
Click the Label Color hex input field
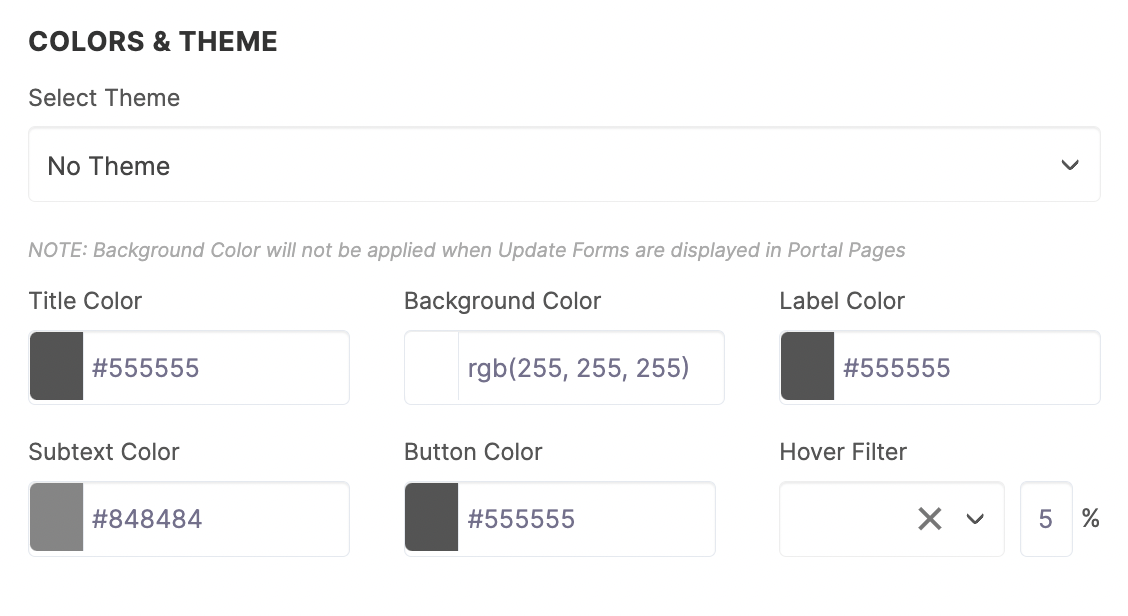pyautogui.click(x=965, y=368)
